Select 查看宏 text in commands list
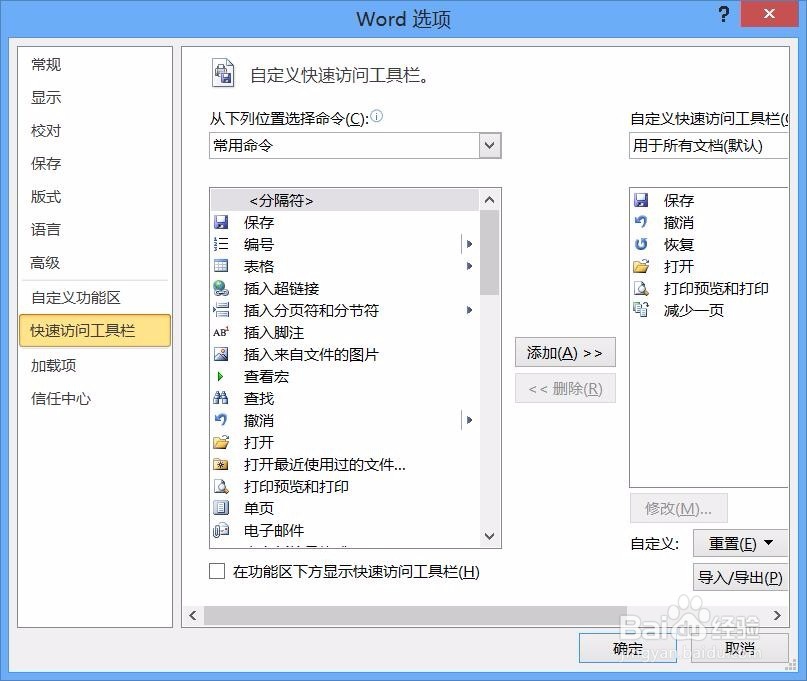The height and width of the screenshot is (681, 807). point(266,376)
